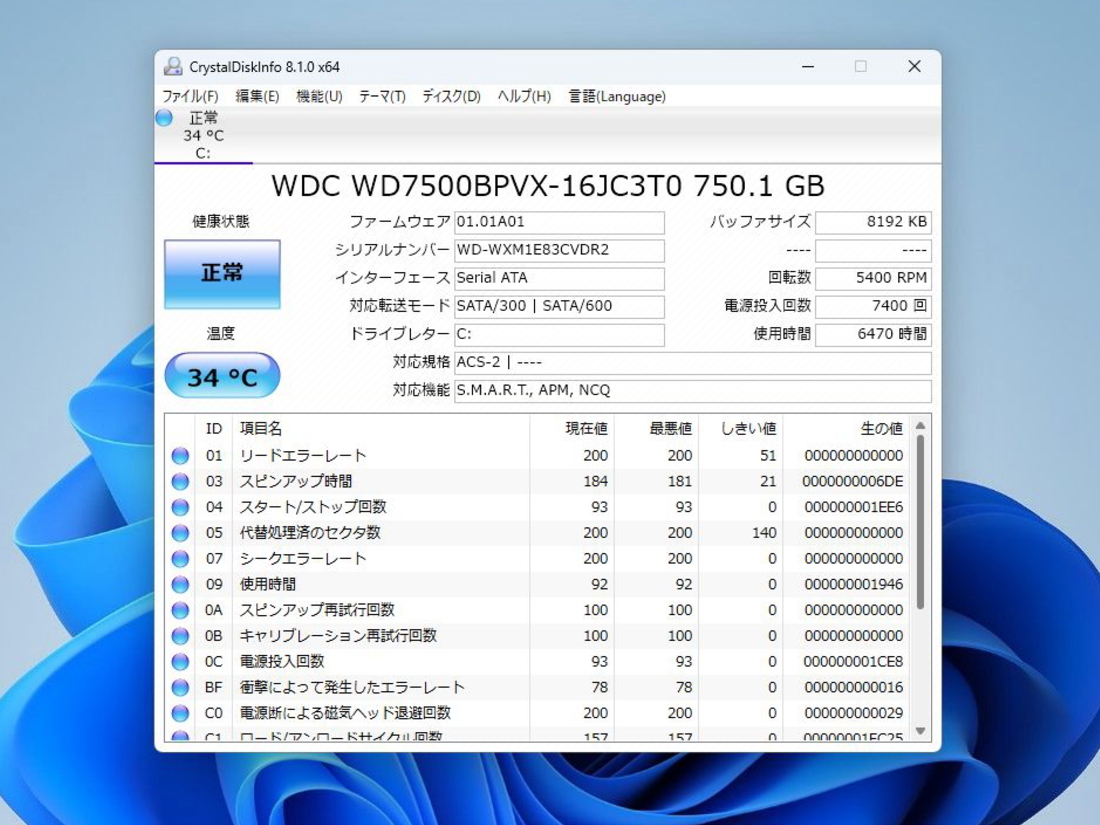Click the ID column header

click(214, 429)
